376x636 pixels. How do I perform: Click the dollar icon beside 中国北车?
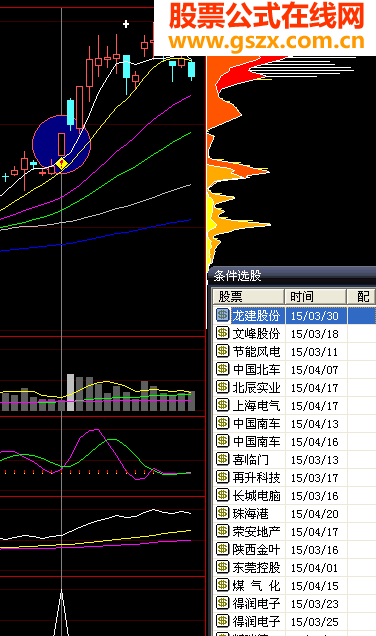tap(222, 369)
